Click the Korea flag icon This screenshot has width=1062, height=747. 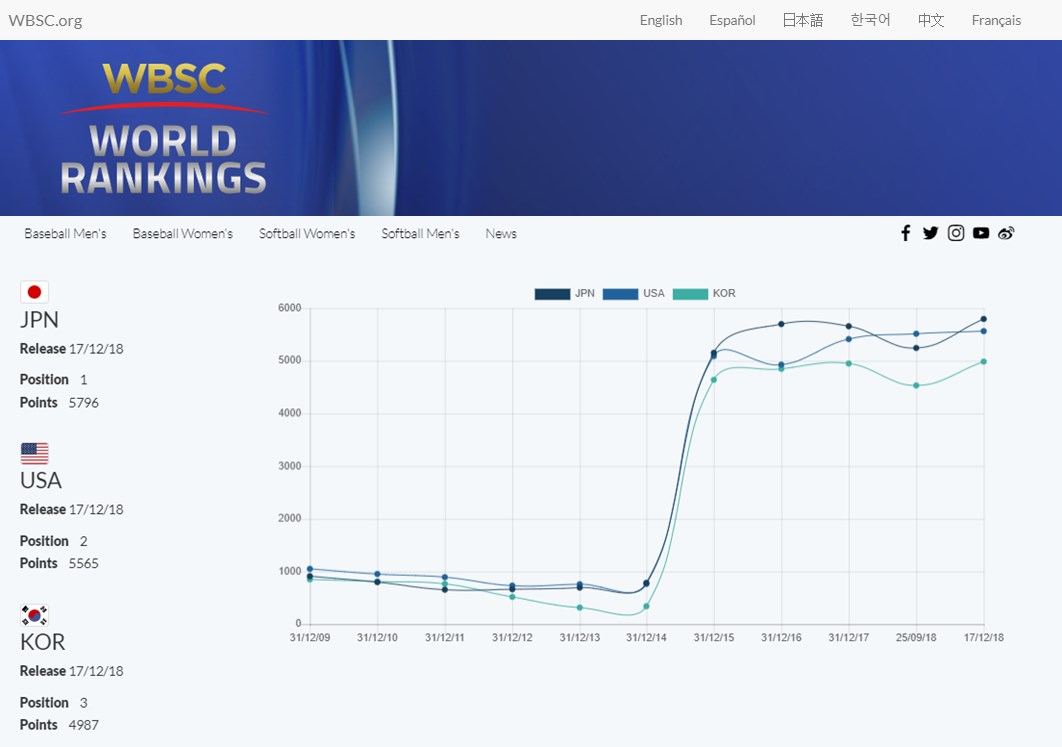point(35,615)
